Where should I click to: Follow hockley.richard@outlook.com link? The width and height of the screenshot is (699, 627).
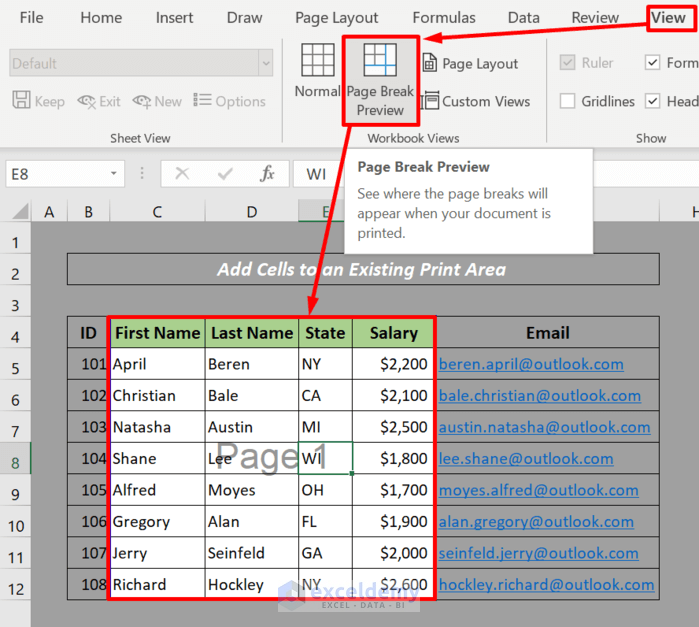pyautogui.click(x=546, y=585)
